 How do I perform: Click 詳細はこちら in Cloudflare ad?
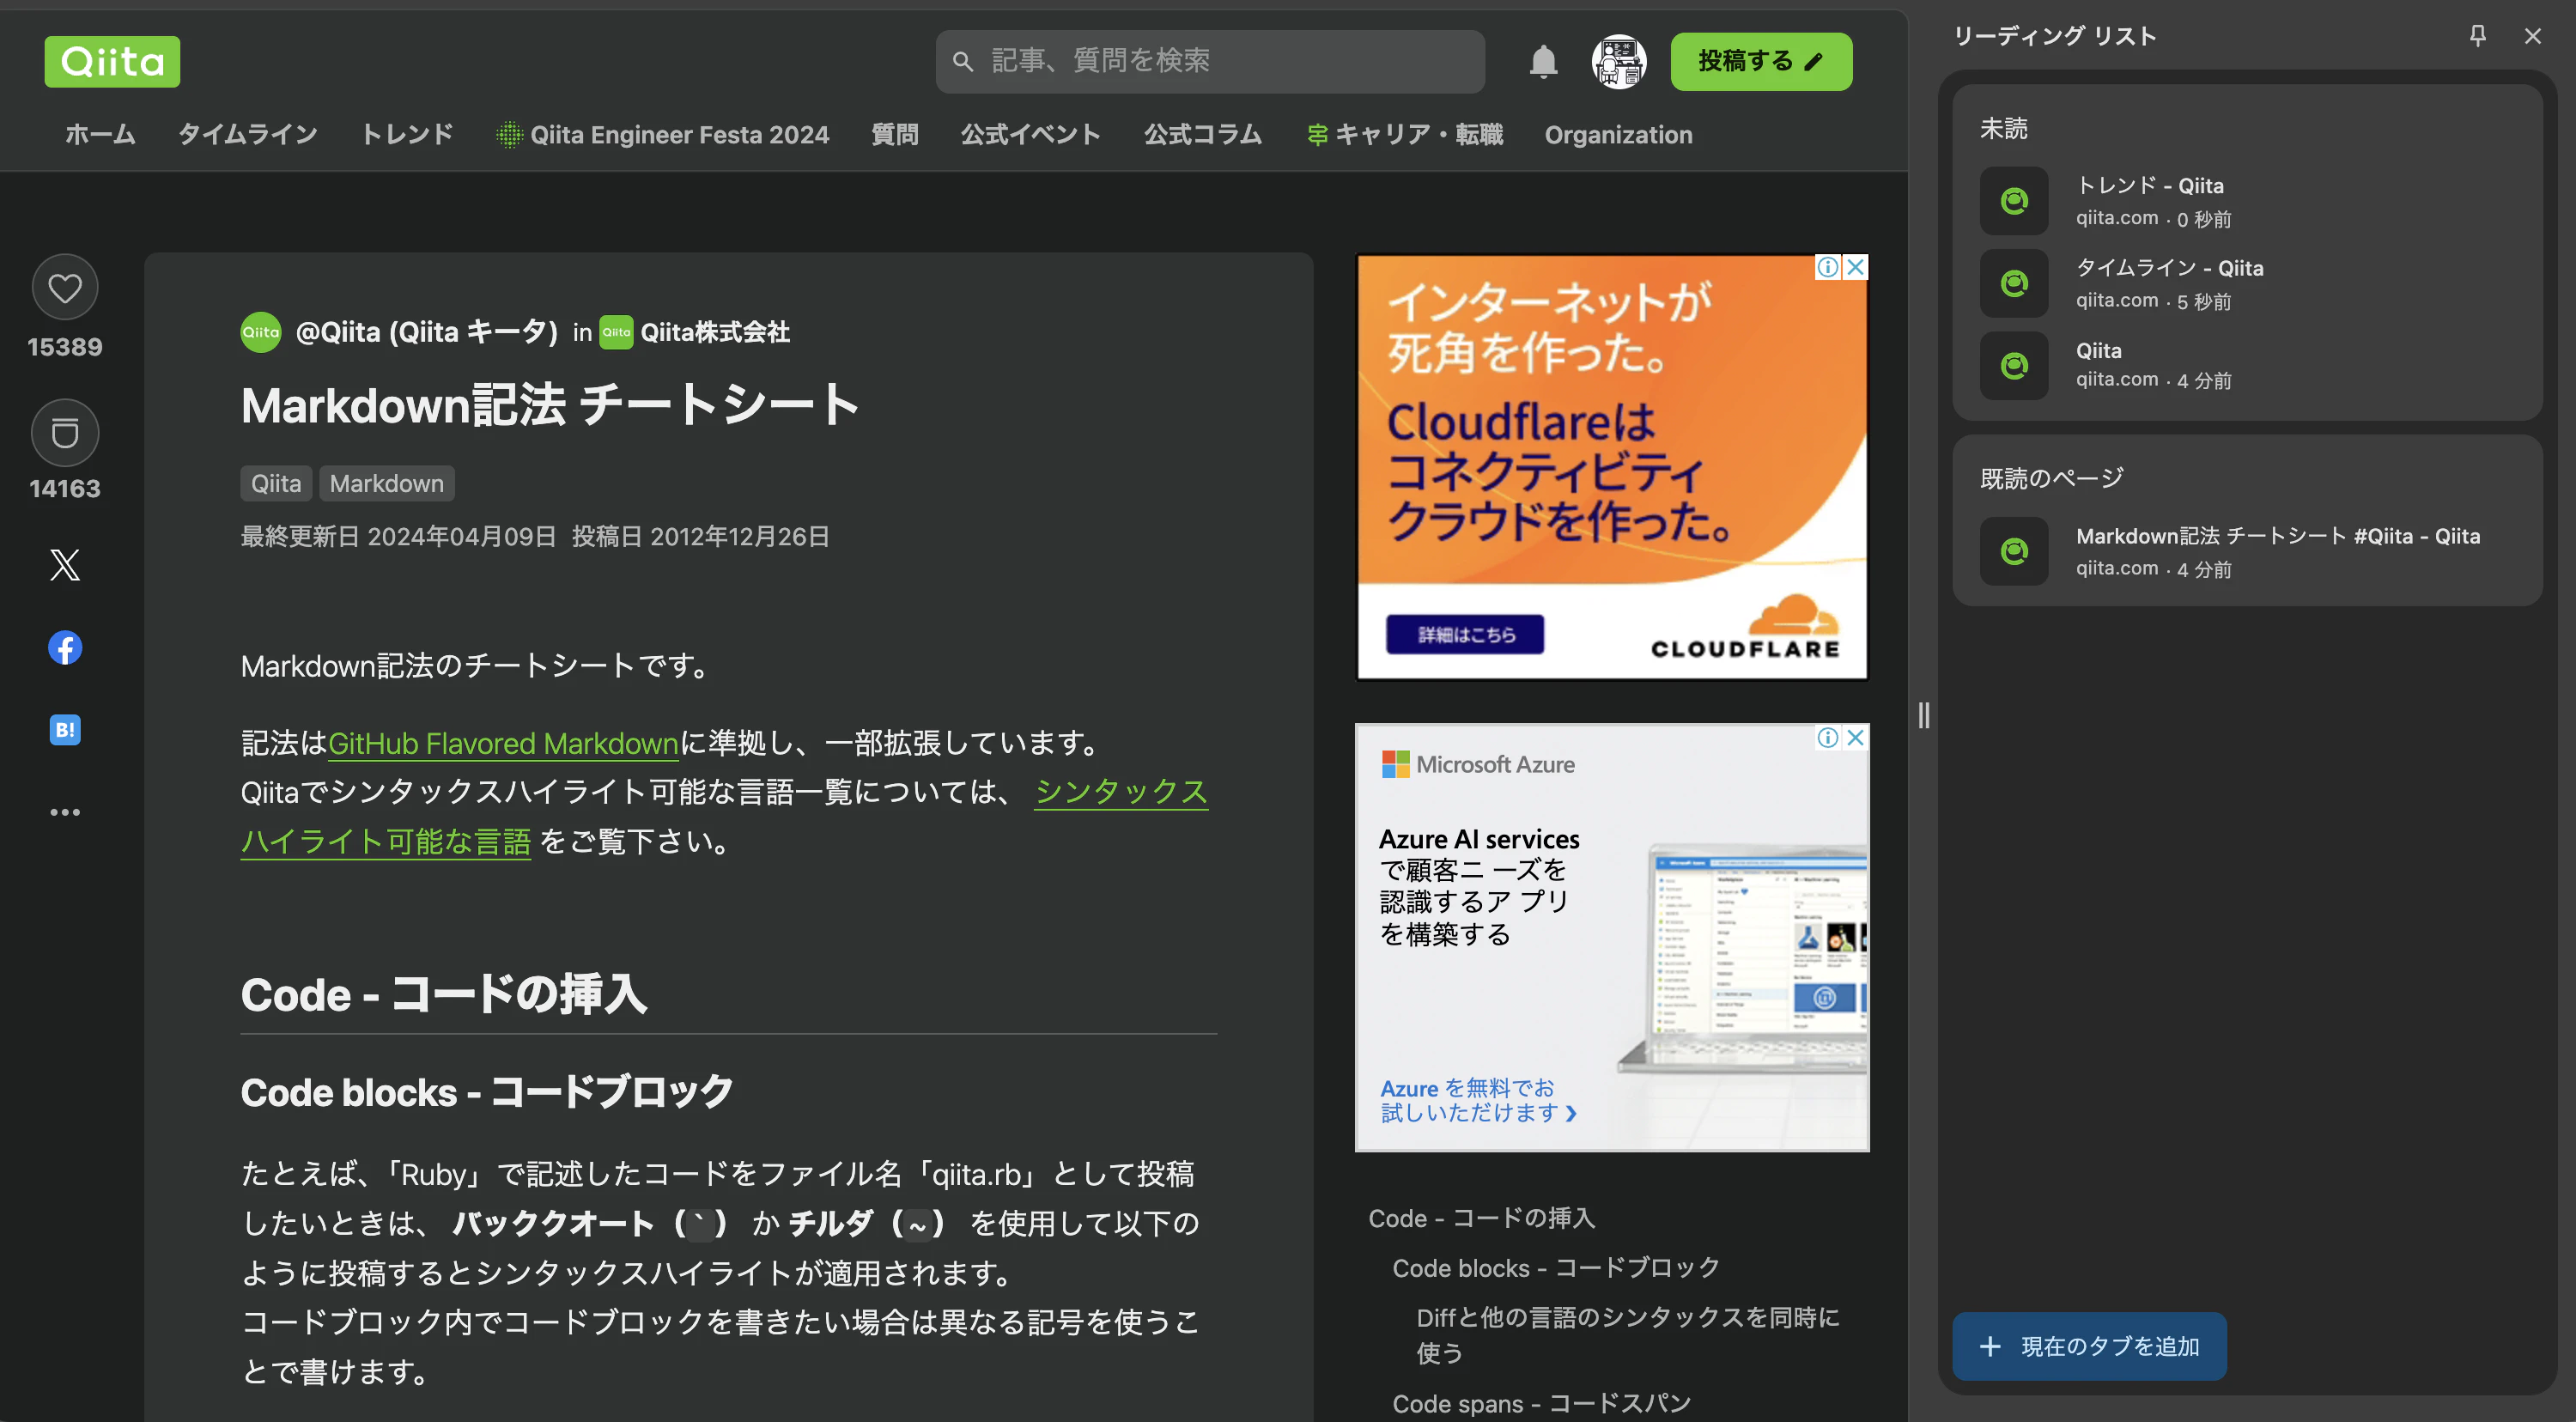click(1465, 635)
